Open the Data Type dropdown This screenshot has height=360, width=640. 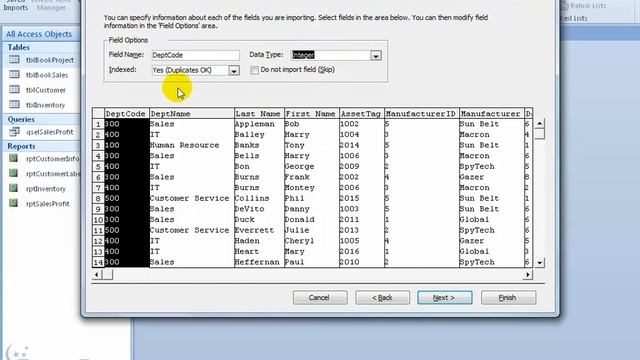click(376, 56)
